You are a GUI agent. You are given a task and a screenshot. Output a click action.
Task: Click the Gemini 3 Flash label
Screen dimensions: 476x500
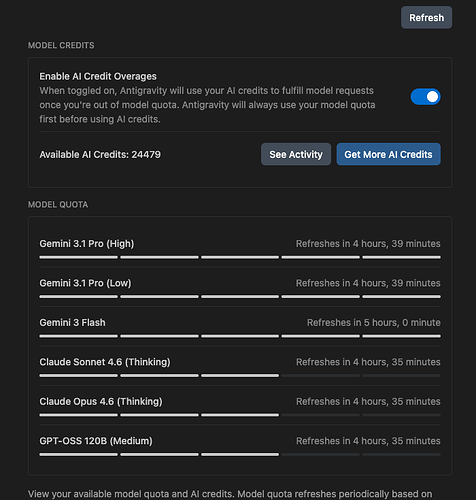(72, 323)
